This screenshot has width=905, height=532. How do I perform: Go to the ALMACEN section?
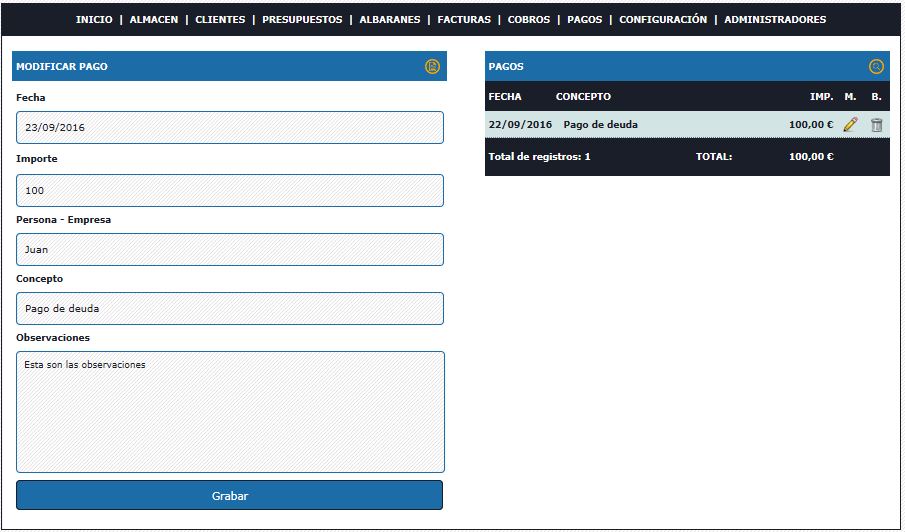(152, 20)
